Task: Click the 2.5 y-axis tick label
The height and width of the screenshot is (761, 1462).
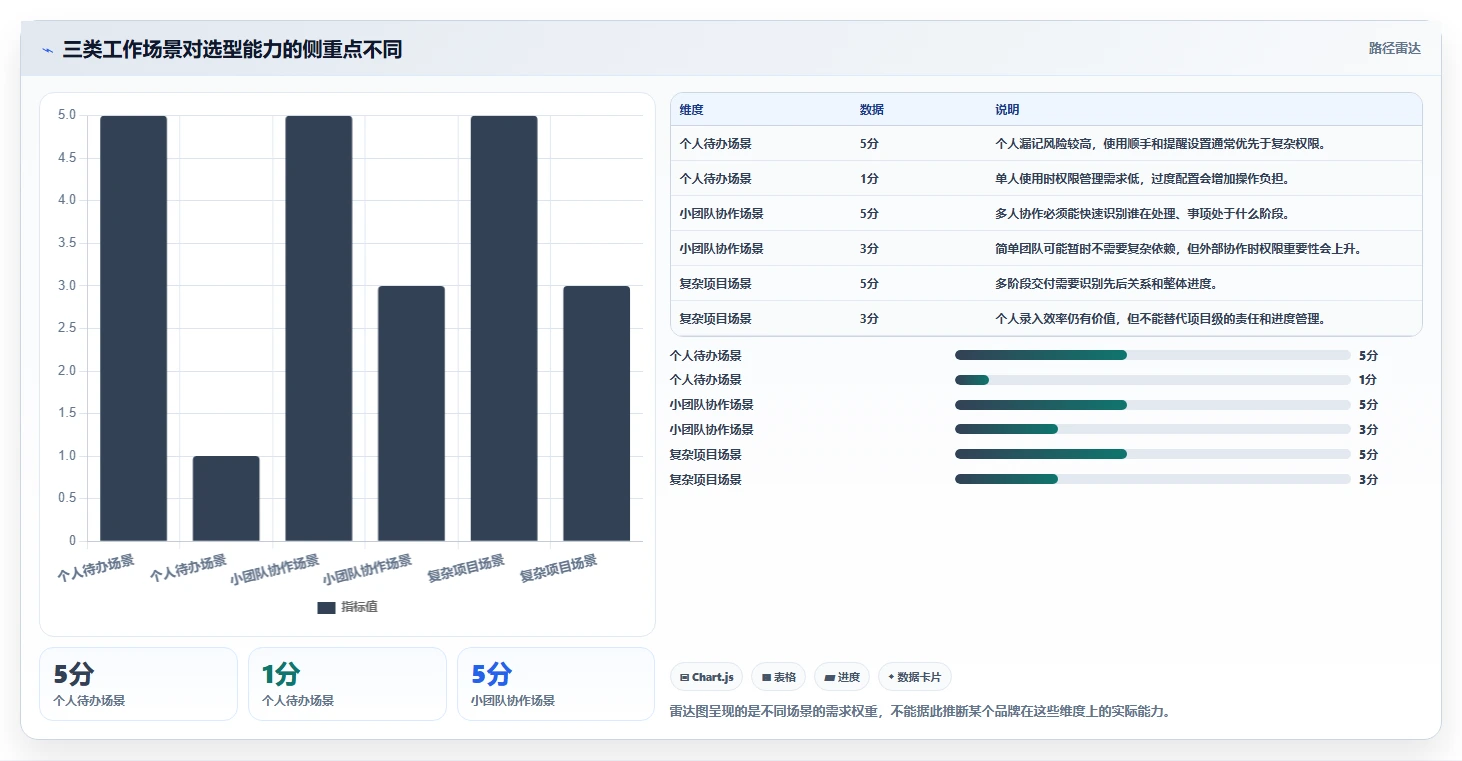Action: pyautogui.click(x=66, y=328)
